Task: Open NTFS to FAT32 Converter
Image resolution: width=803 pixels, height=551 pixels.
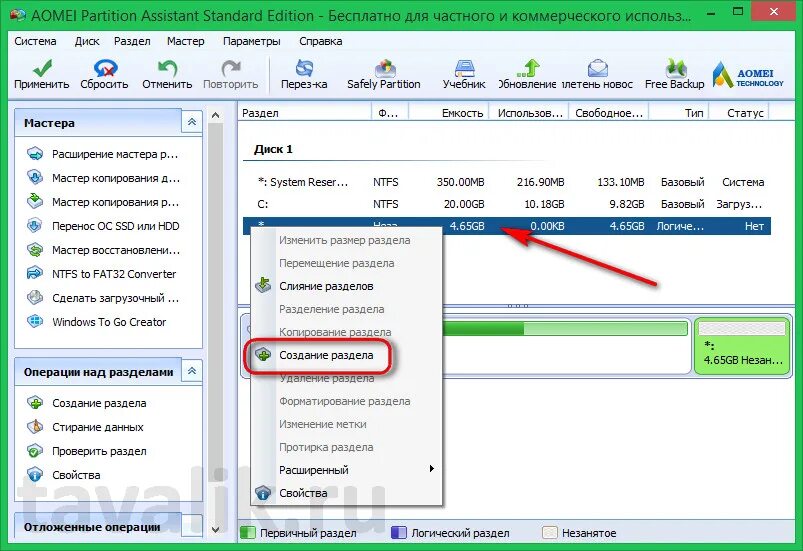Action: coord(101,274)
